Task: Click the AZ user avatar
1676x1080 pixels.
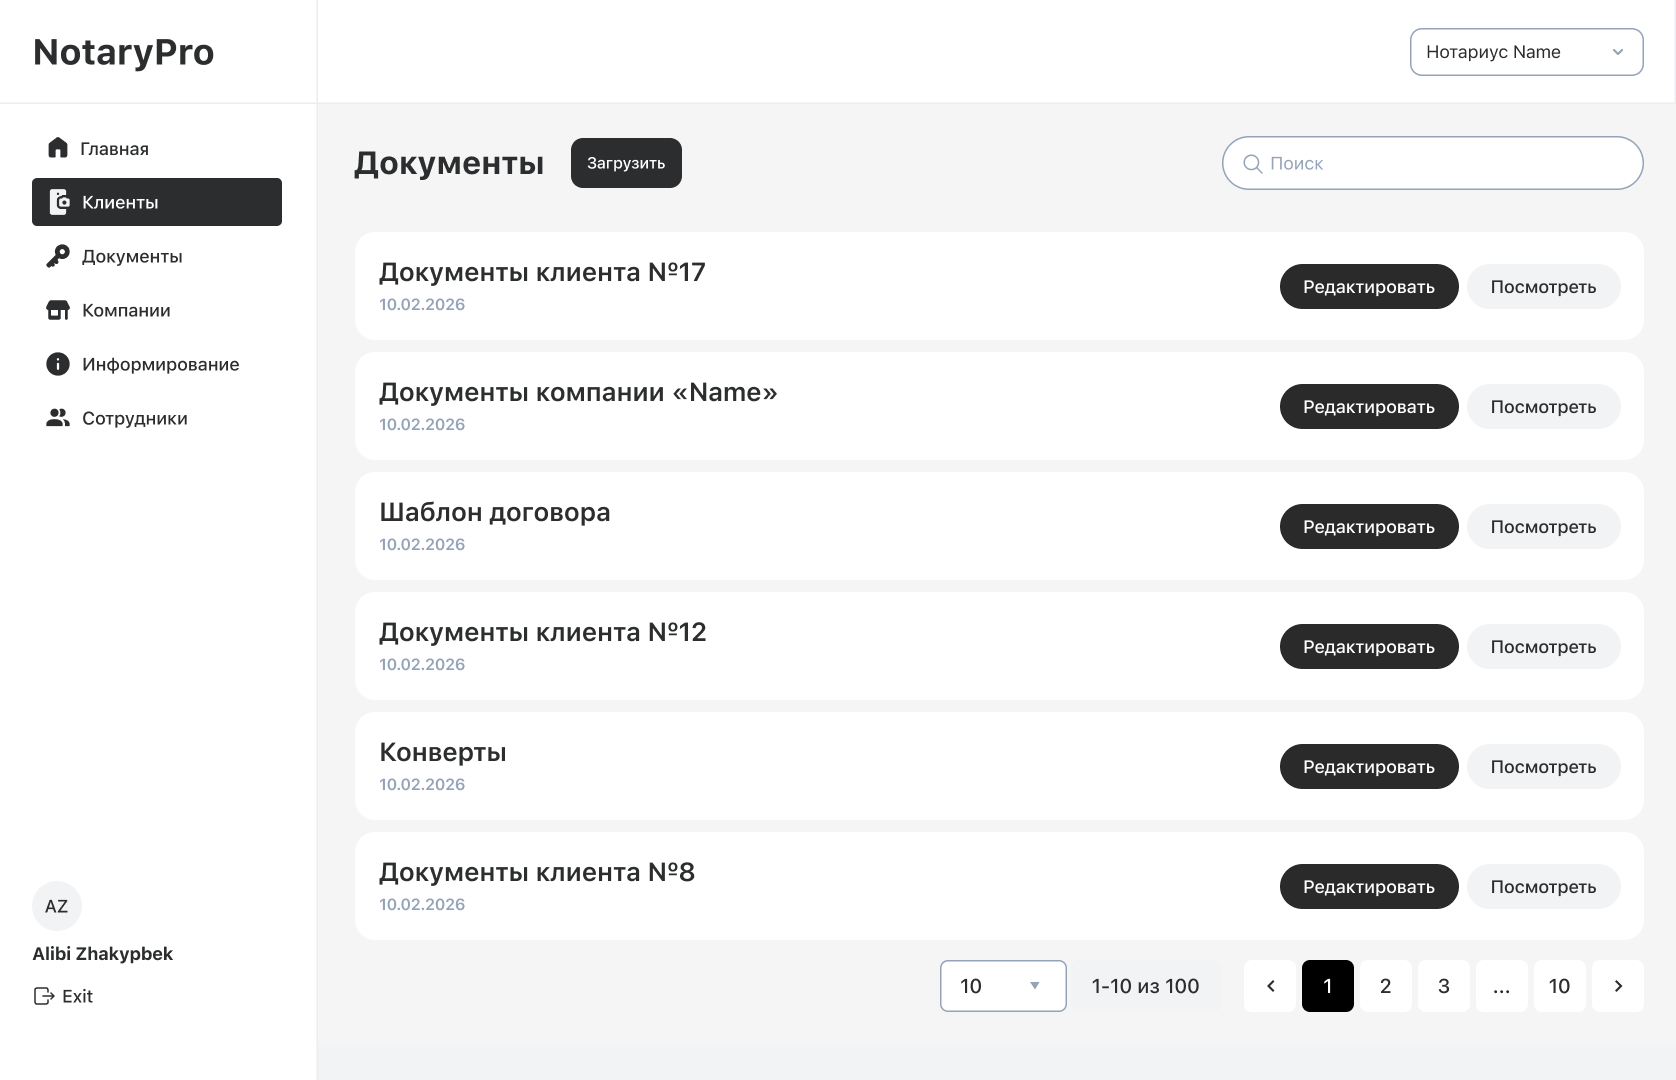Action: [57, 906]
